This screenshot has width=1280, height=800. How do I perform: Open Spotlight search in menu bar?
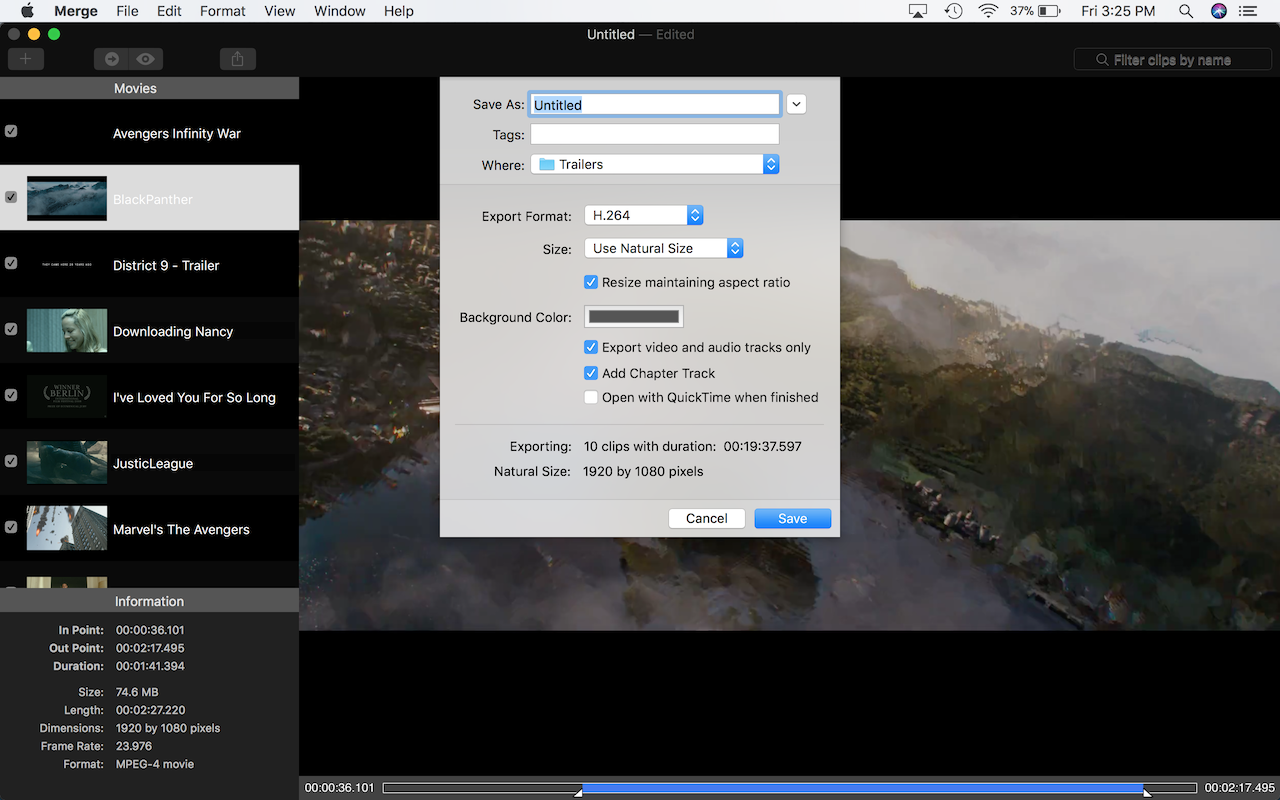1186,11
